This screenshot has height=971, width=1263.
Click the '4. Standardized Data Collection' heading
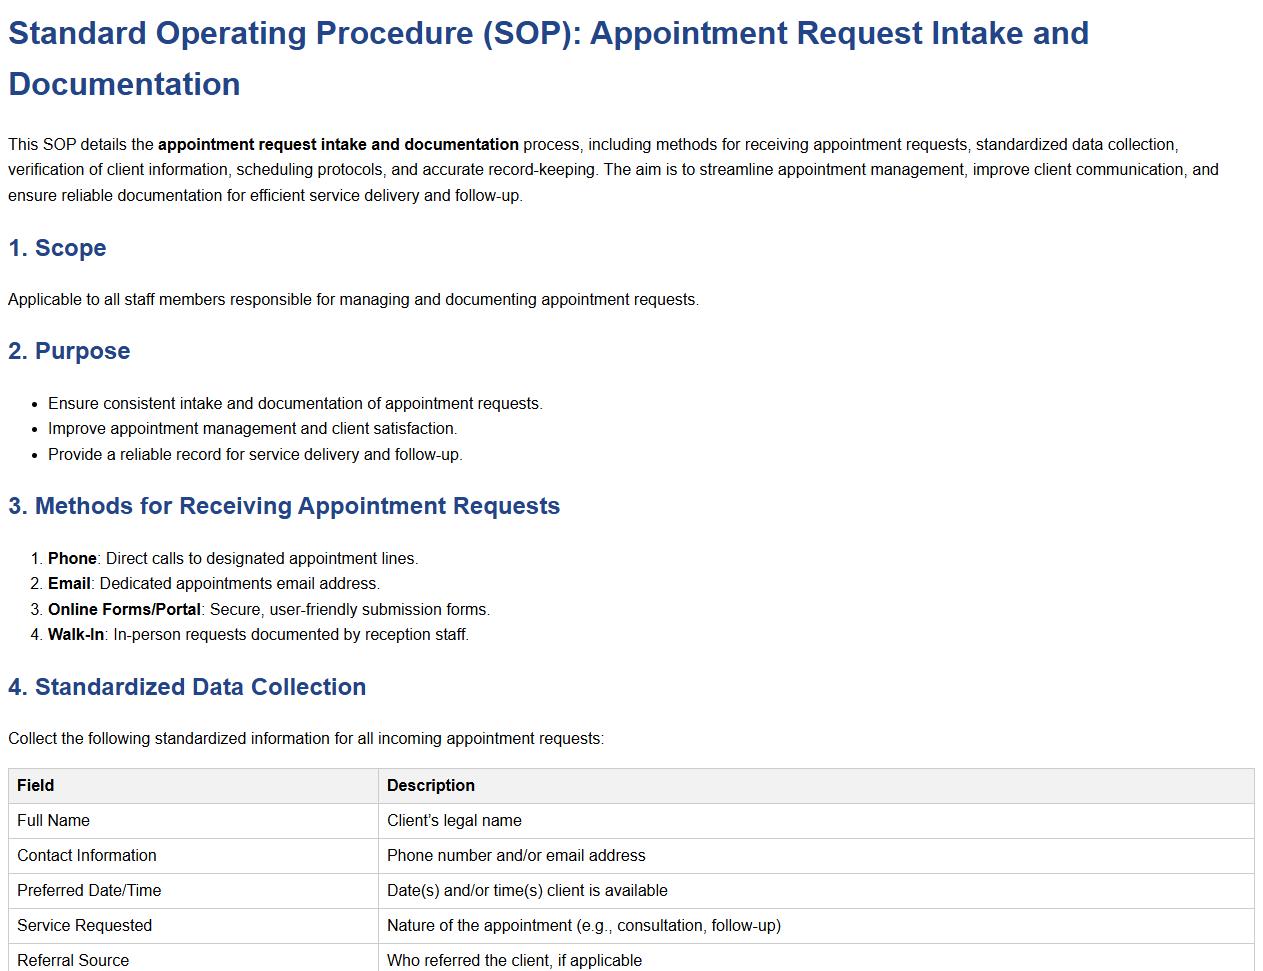pyautogui.click(x=187, y=687)
